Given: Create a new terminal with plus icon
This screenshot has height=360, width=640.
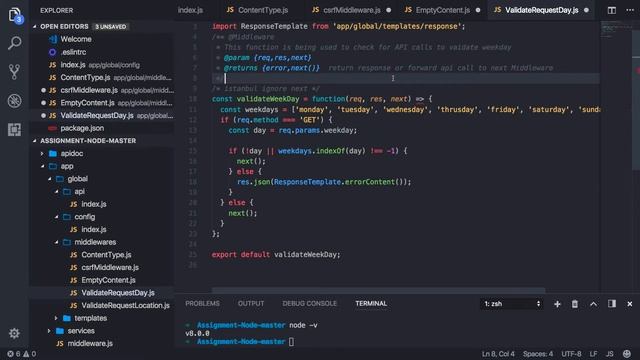Looking at the screenshot, I should coord(557,304).
